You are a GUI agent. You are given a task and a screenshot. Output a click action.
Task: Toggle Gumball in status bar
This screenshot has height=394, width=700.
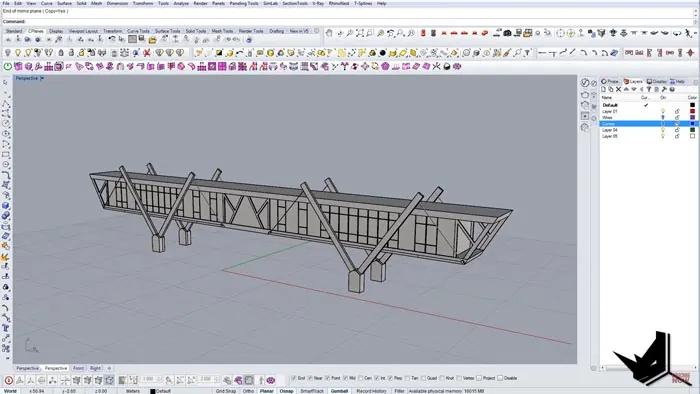click(339, 391)
